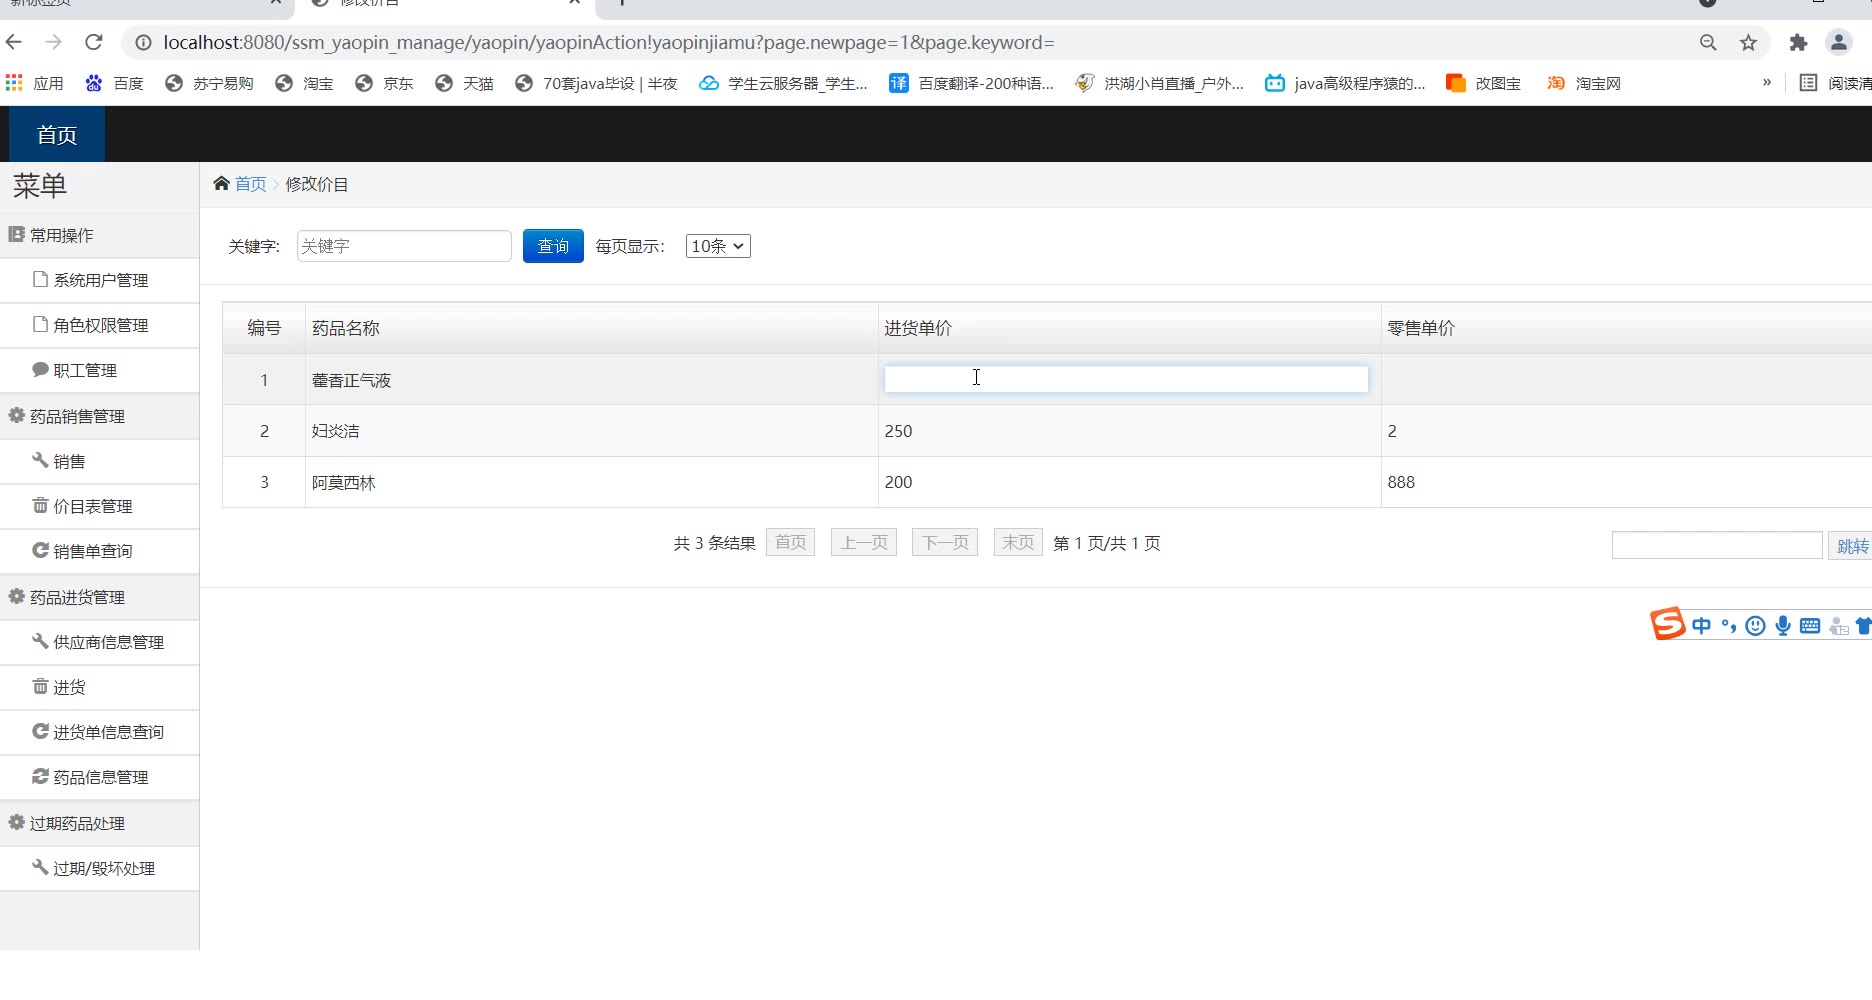The height and width of the screenshot is (1000, 1872).
Task: Click the 末页 pagination button
Action: coord(1018,542)
